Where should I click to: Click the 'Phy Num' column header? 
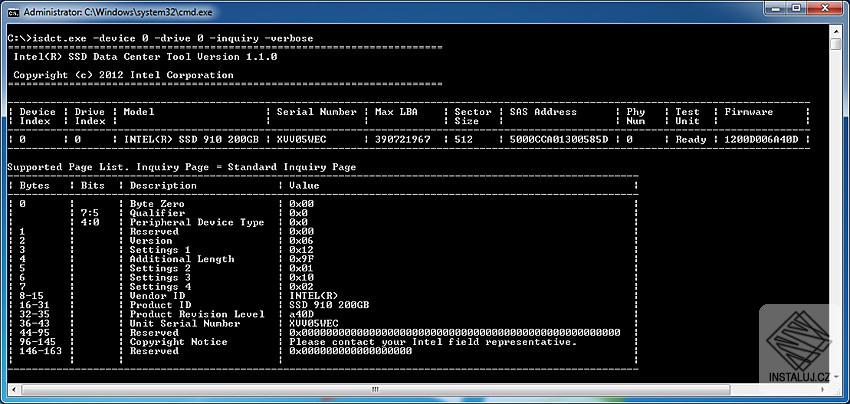point(636,117)
